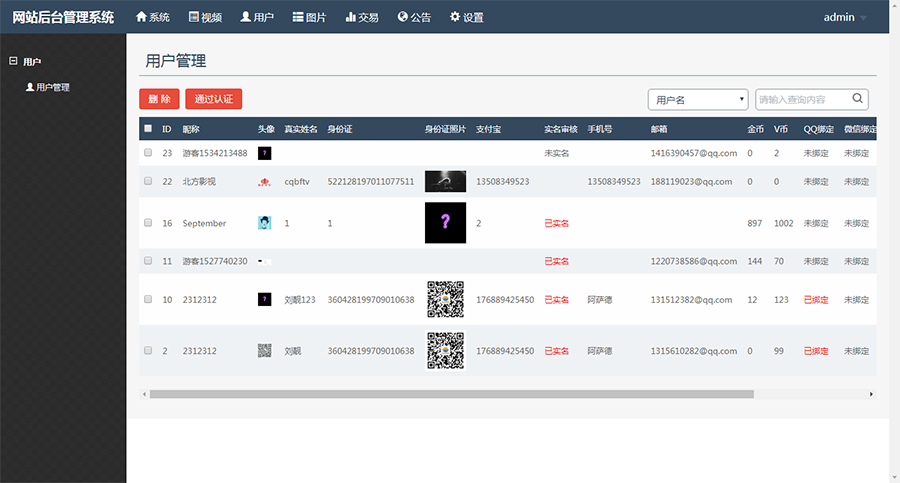Click the scrollbar left arrow

pos(145,394)
